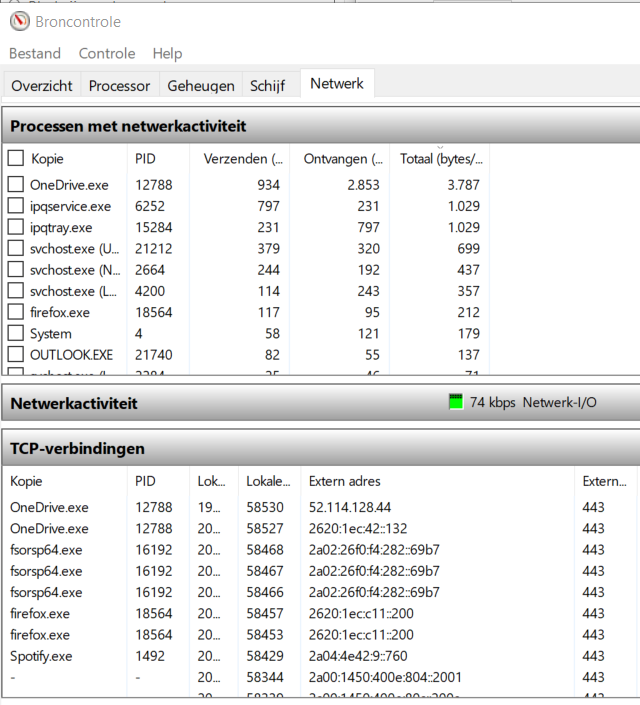Image resolution: width=640 pixels, height=705 pixels.
Task: Open the Controle menu
Action: [x=107, y=54]
